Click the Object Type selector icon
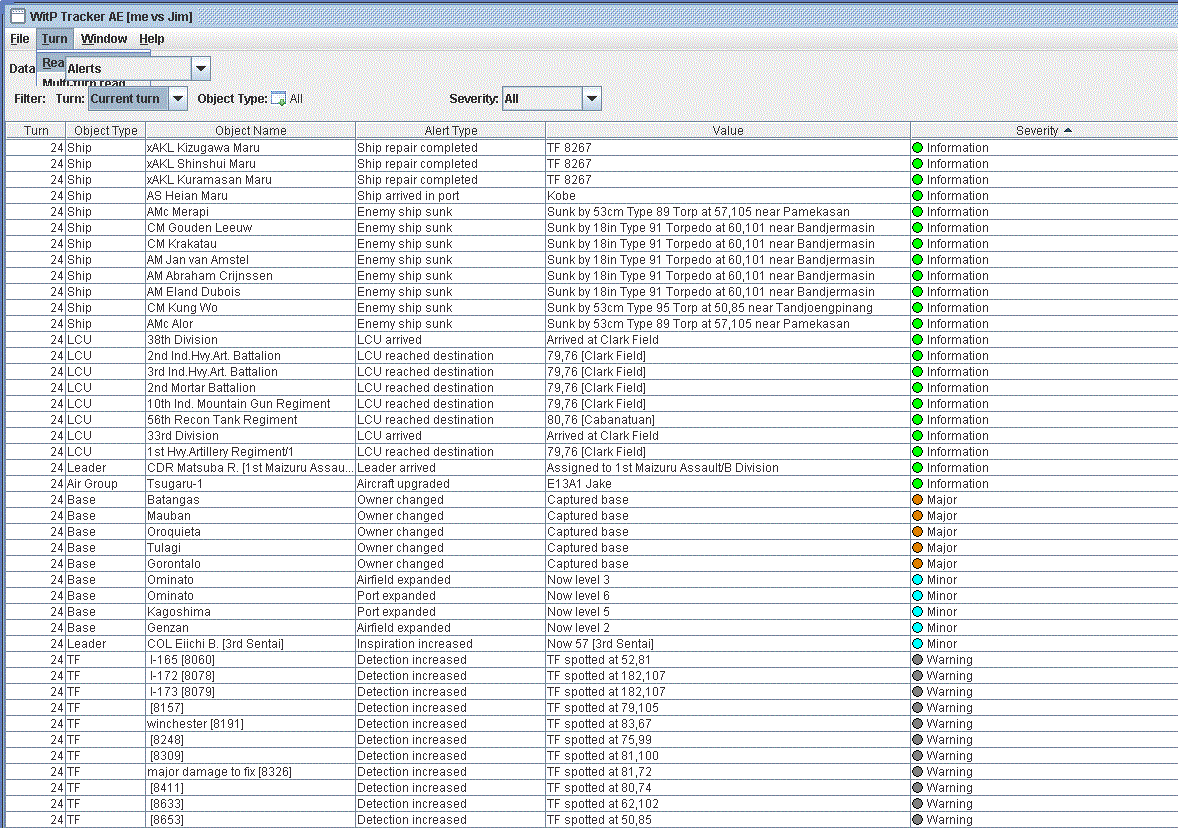Screen dimensions: 1178x828 pyautogui.click(x=279, y=99)
